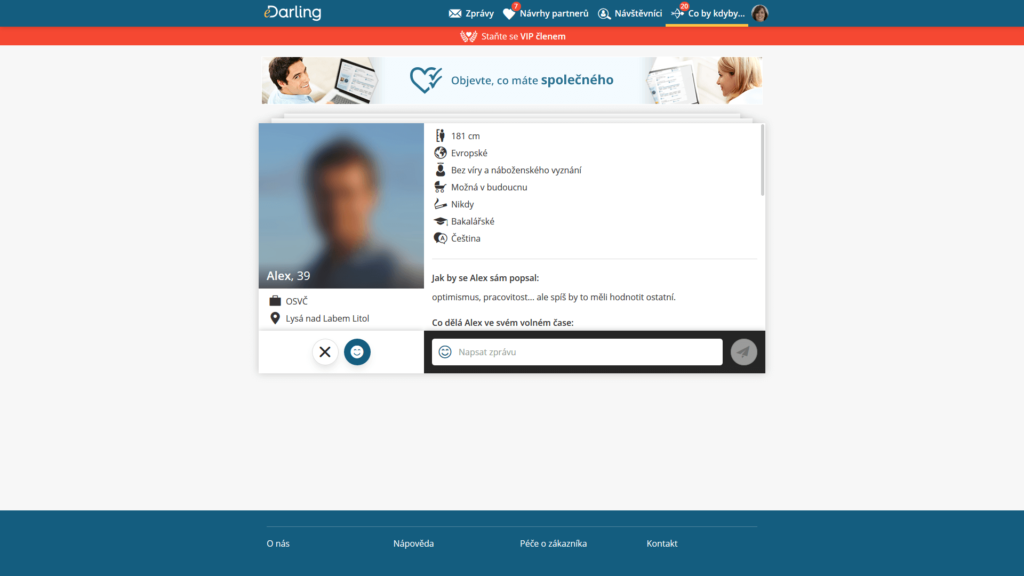This screenshot has height=576, width=1024.
Task: Open the eDarling logo home link
Action: (293, 12)
